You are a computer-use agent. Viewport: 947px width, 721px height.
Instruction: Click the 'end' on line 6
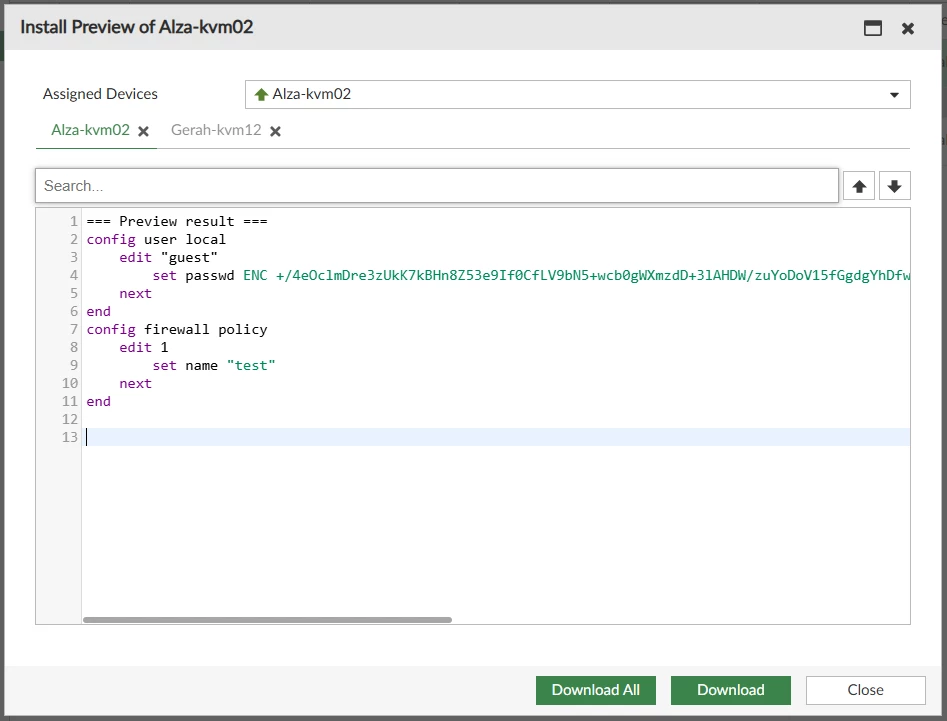(x=98, y=312)
